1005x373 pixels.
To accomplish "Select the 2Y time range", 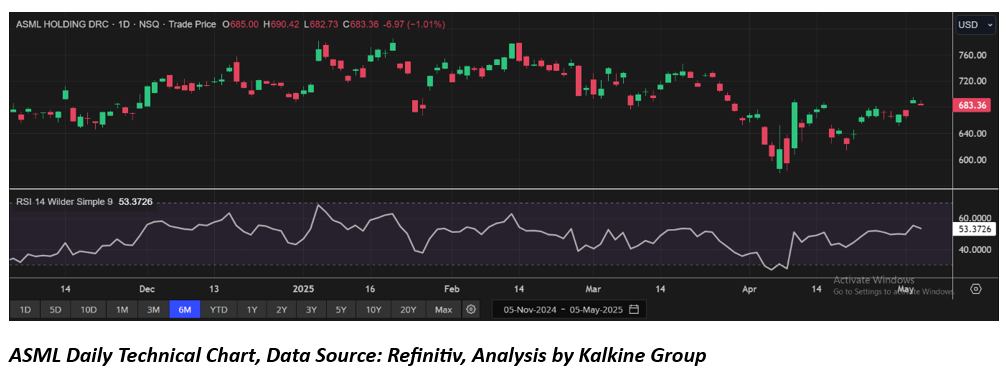I will point(281,310).
